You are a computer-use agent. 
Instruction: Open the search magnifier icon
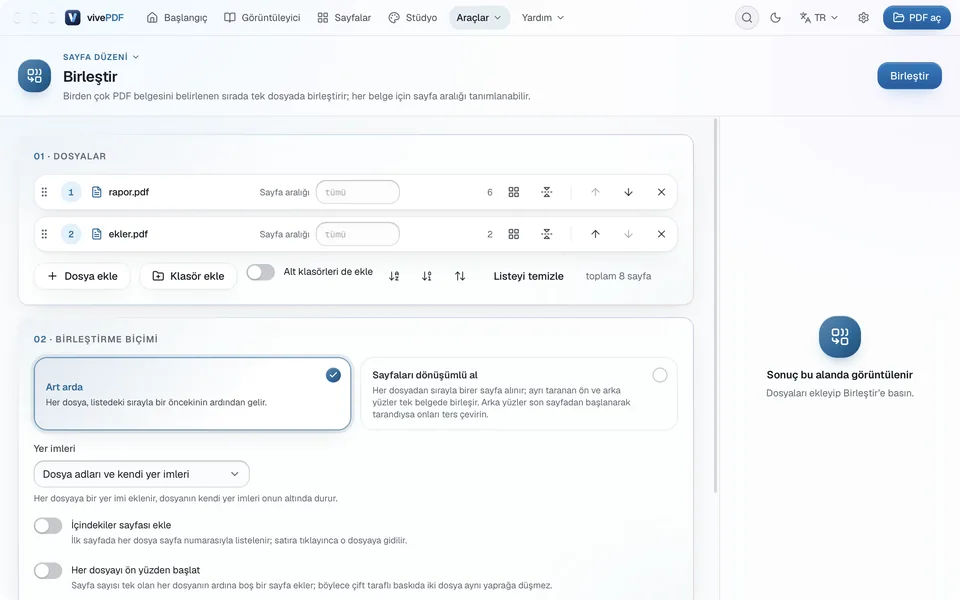coord(746,18)
